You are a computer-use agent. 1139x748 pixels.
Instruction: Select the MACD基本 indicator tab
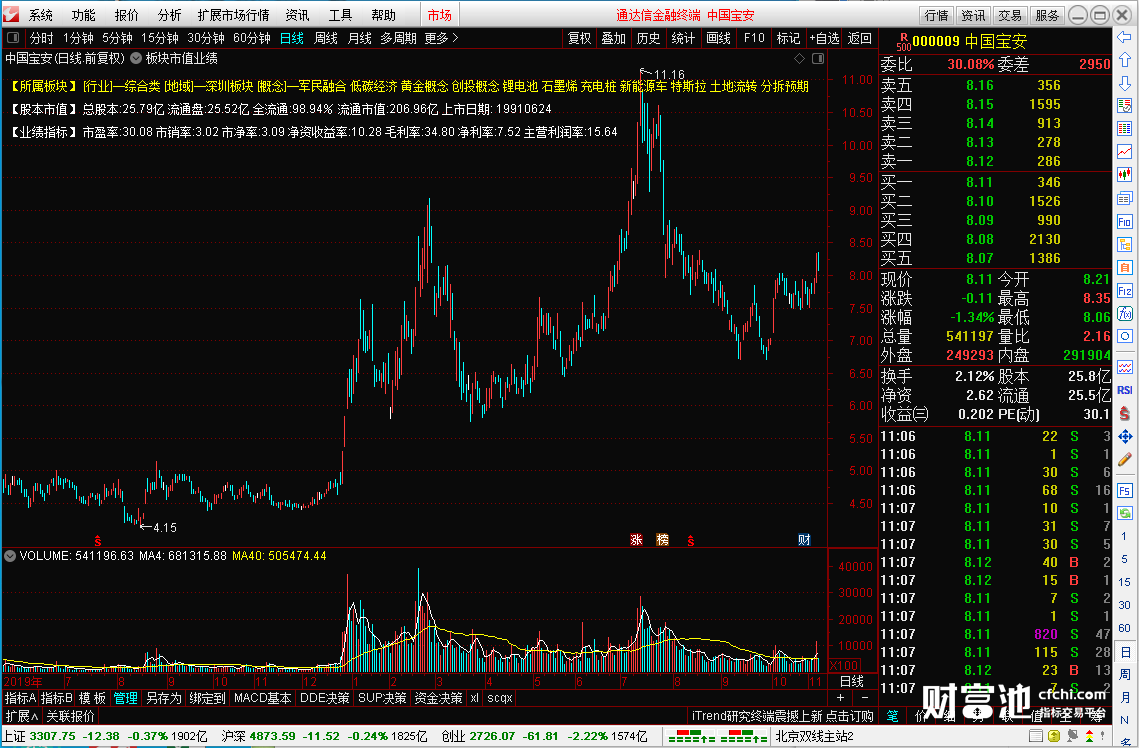tap(262, 698)
